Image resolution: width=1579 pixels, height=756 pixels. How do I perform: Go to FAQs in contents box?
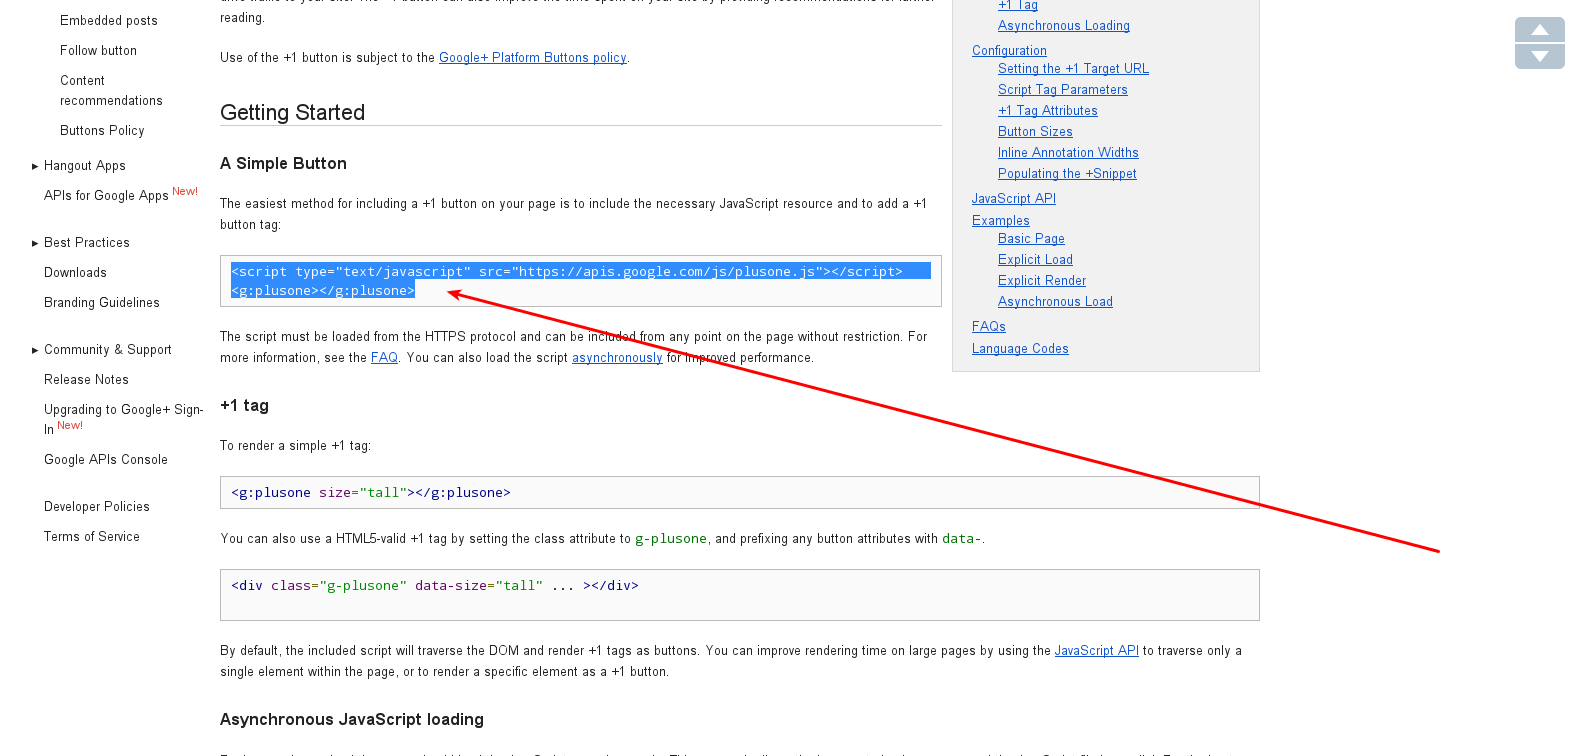coord(989,327)
